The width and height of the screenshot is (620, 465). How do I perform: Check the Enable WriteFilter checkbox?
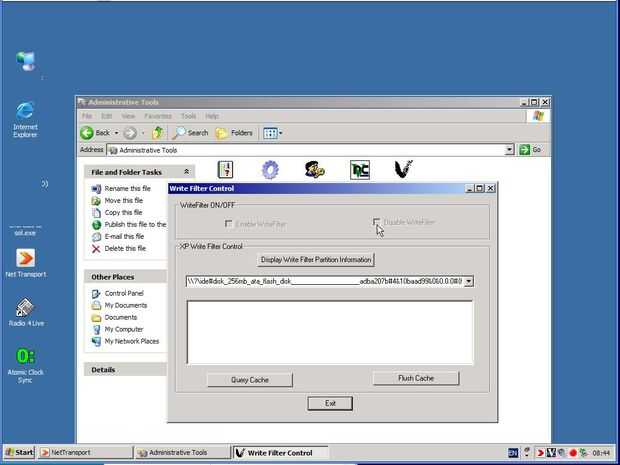point(228,224)
